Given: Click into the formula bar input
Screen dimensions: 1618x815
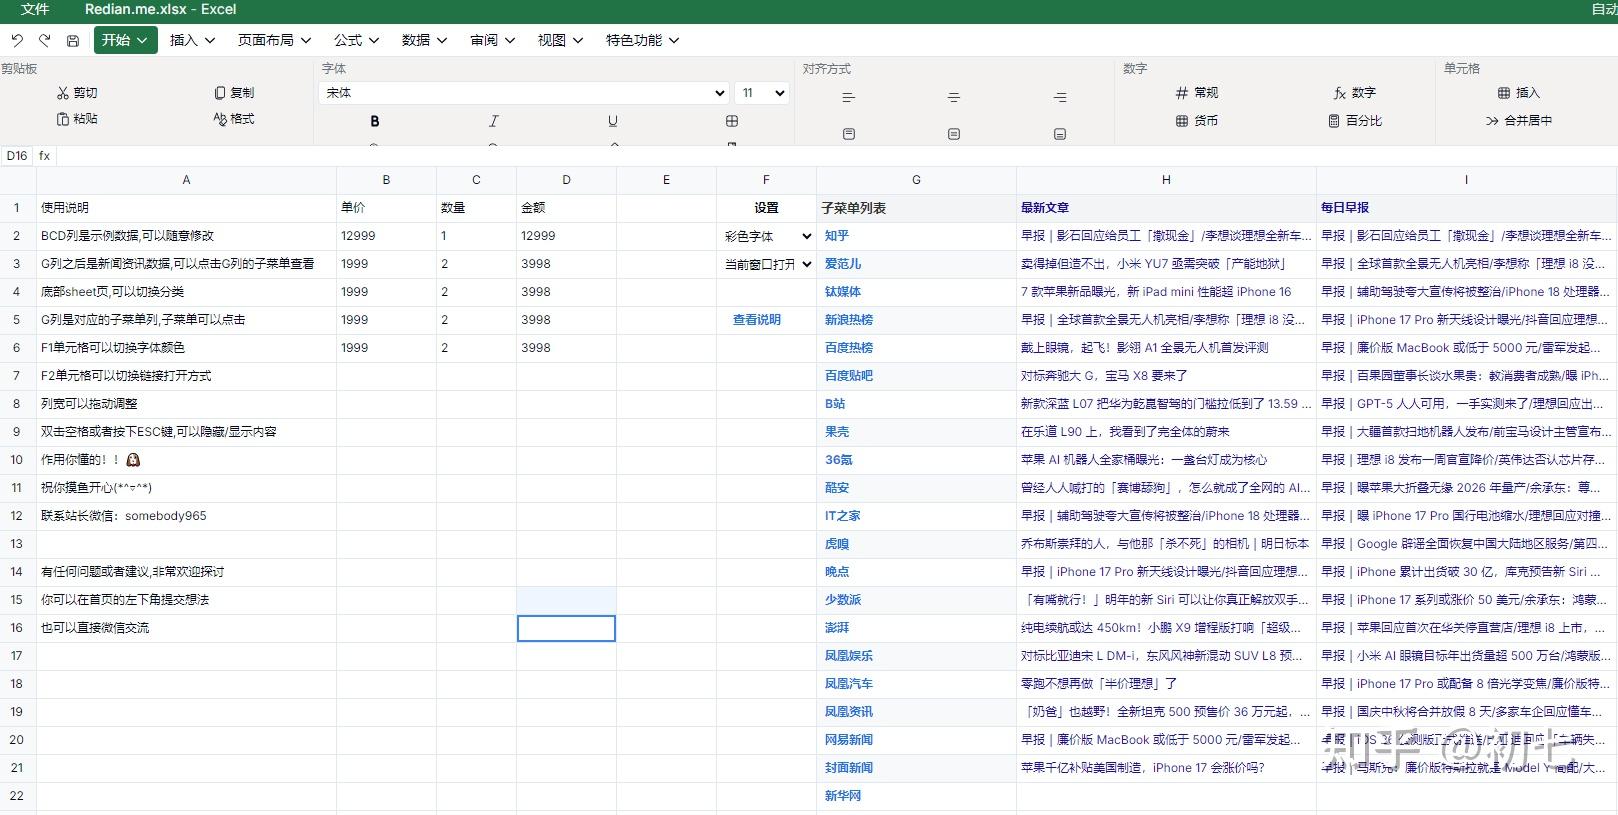Looking at the screenshot, I should [835, 156].
